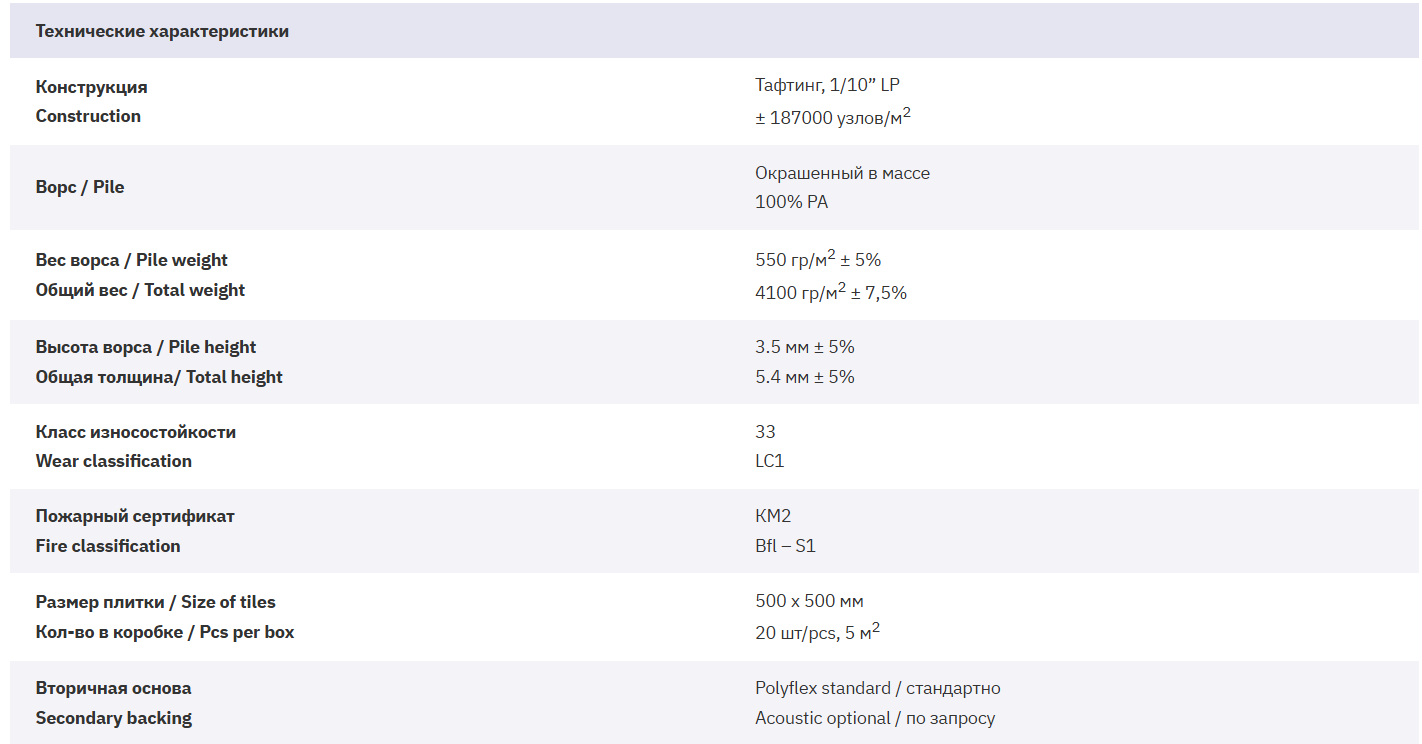Click the 'Bfl – S1' fire classification value
This screenshot has width=1422, height=744.
point(785,546)
